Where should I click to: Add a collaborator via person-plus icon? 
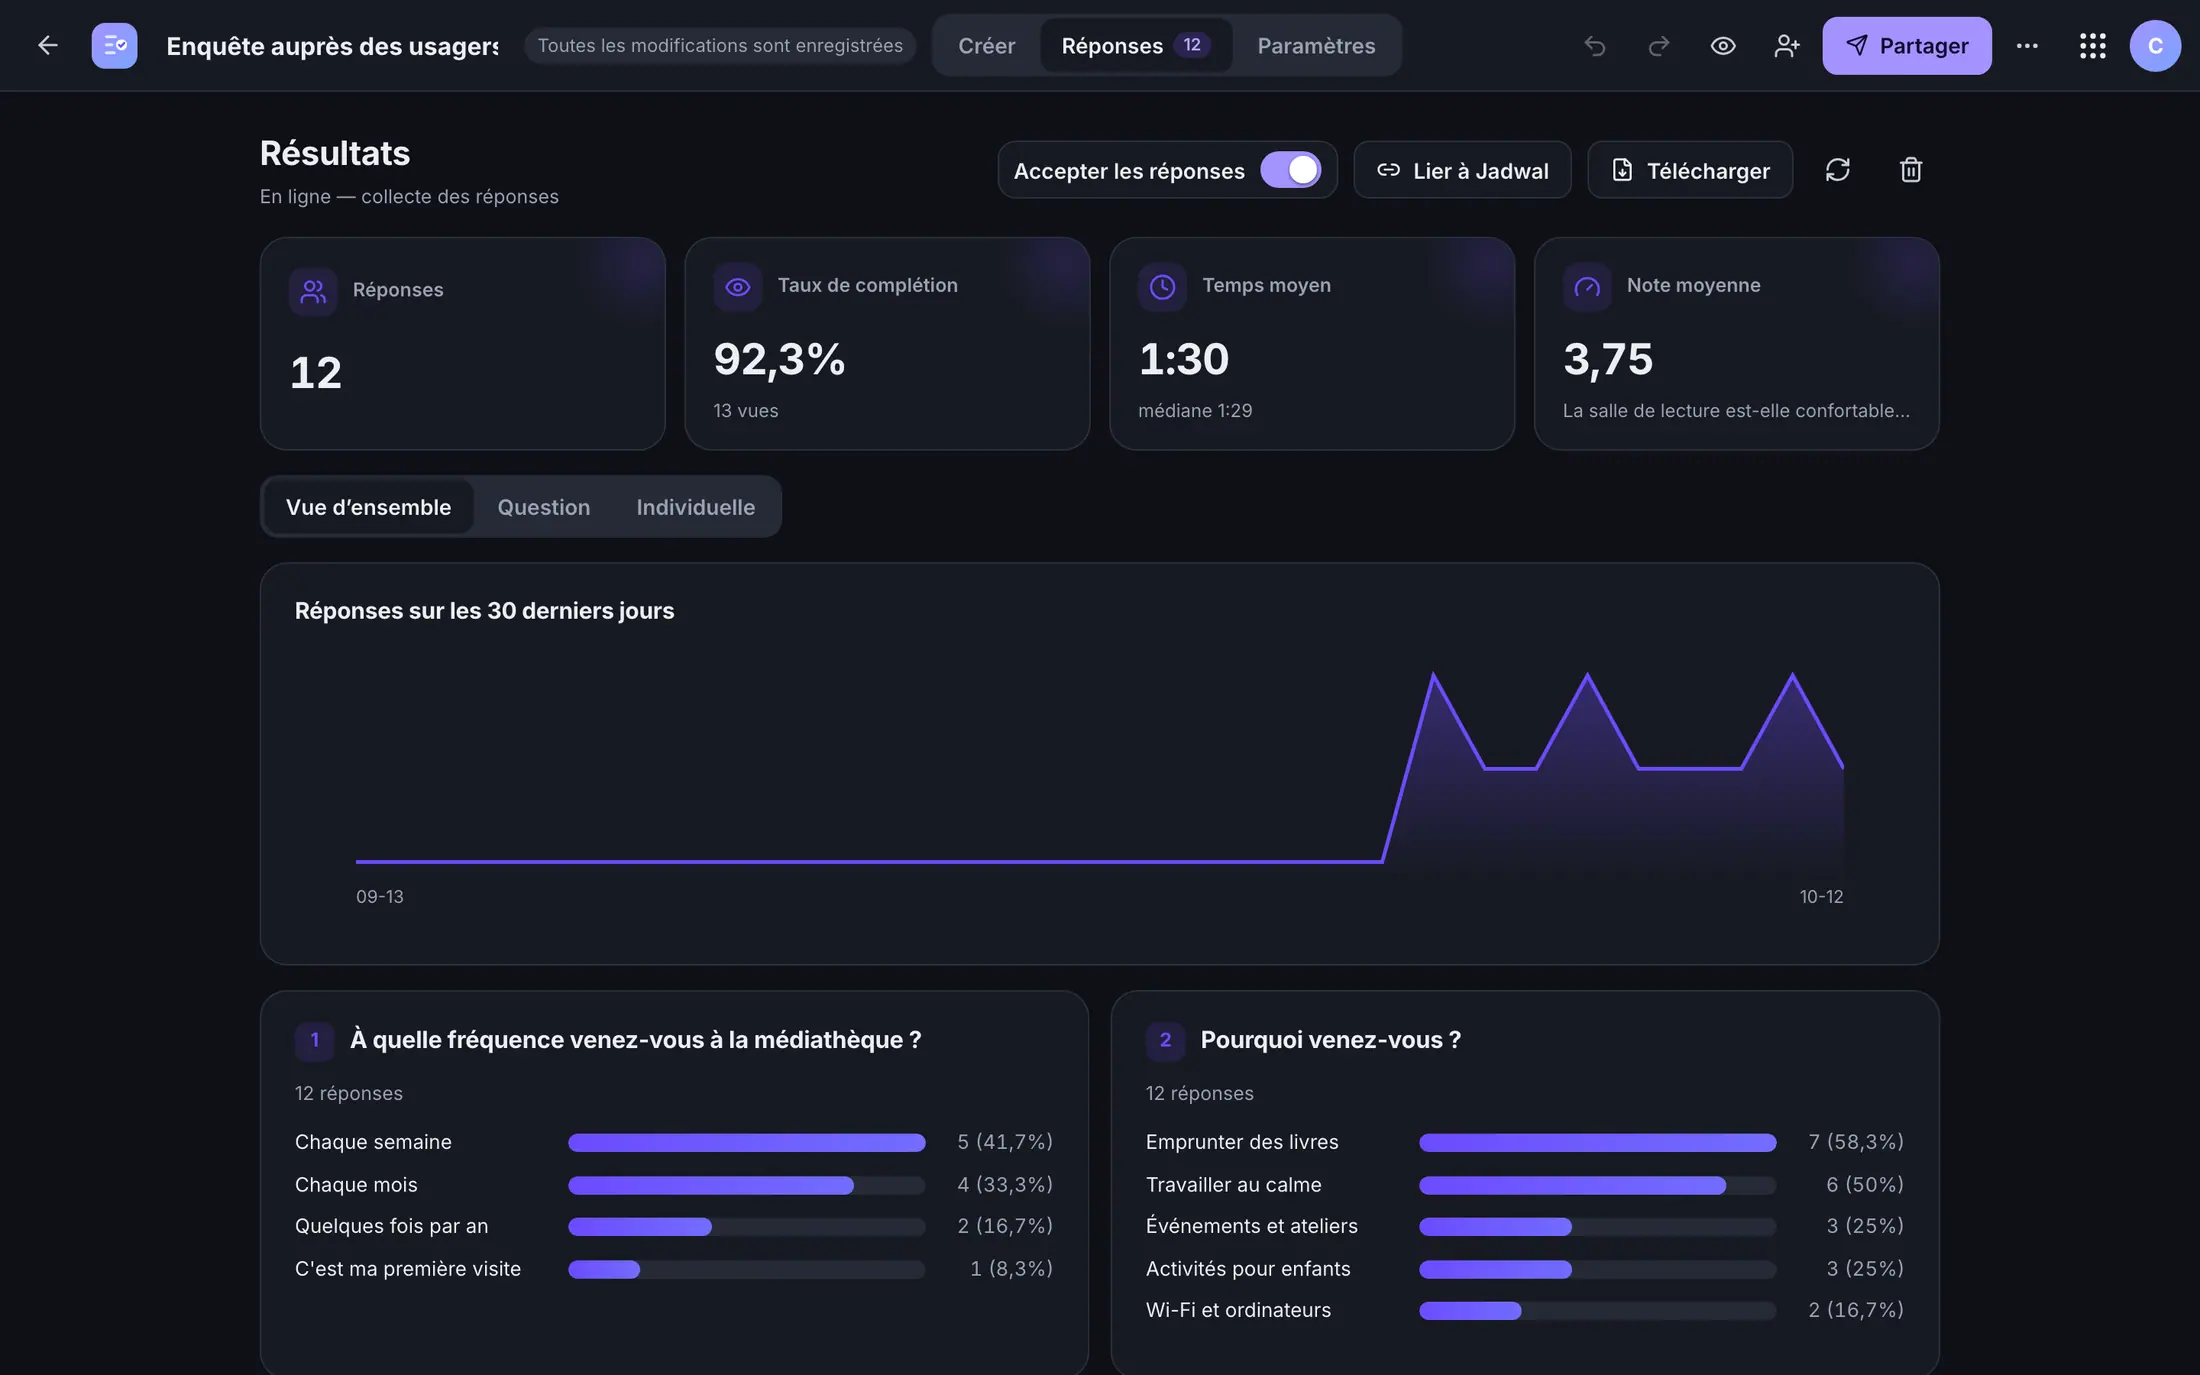point(1786,45)
